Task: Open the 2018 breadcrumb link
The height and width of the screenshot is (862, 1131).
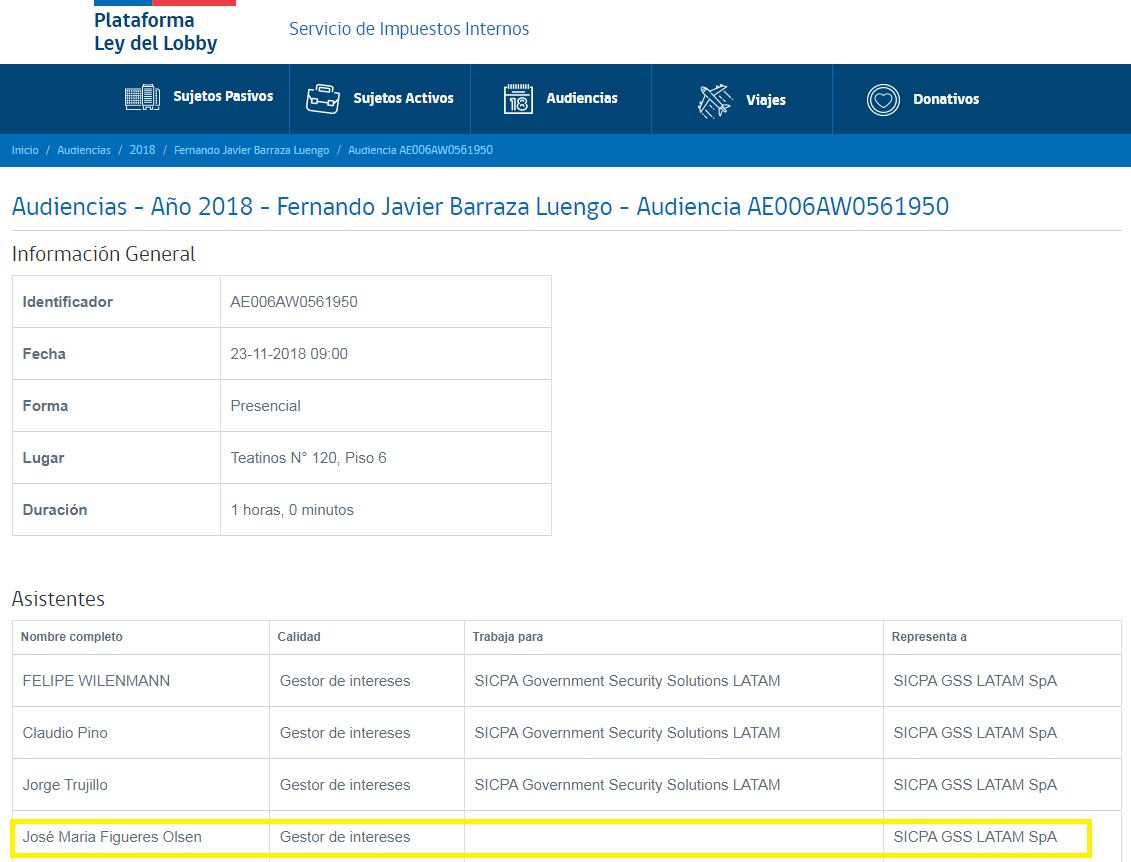Action: tap(143, 150)
